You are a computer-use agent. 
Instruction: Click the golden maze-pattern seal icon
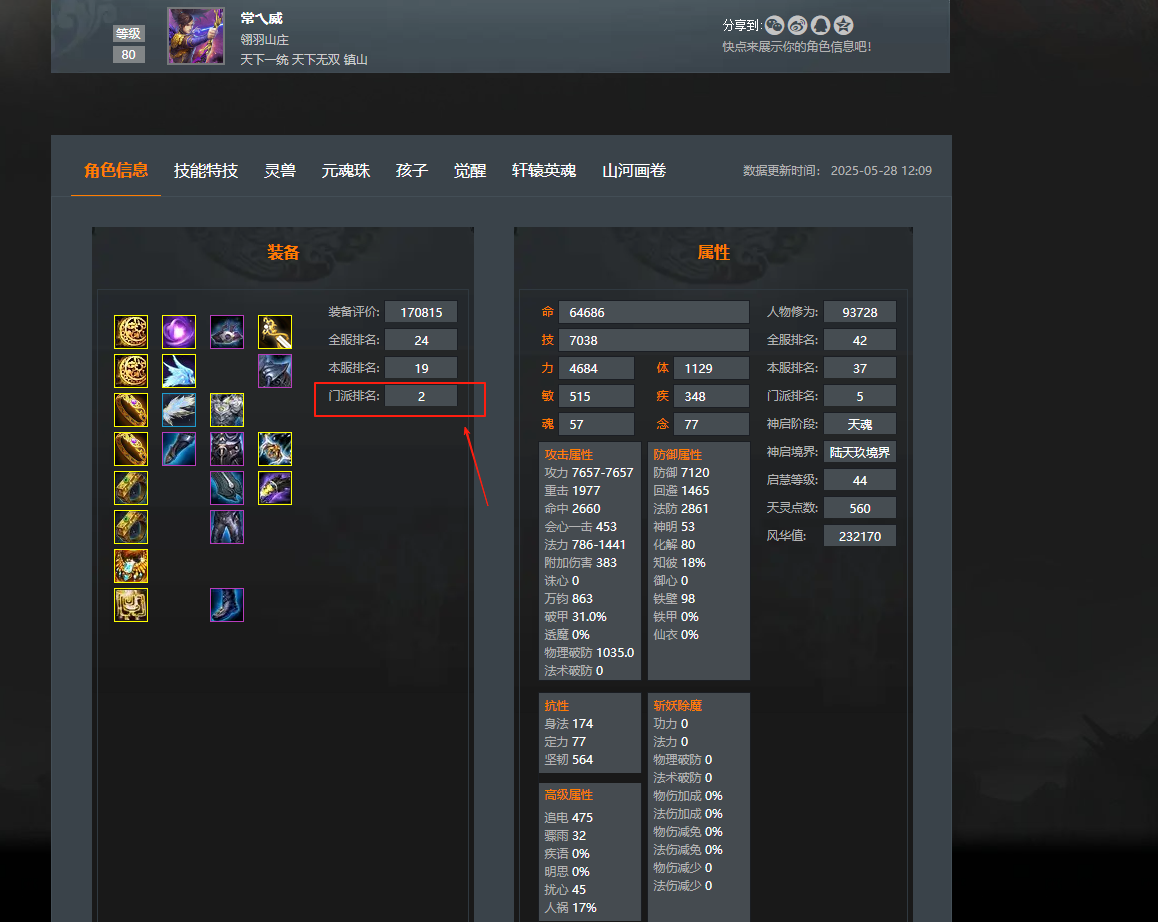pyautogui.click(x=131, y=605)
